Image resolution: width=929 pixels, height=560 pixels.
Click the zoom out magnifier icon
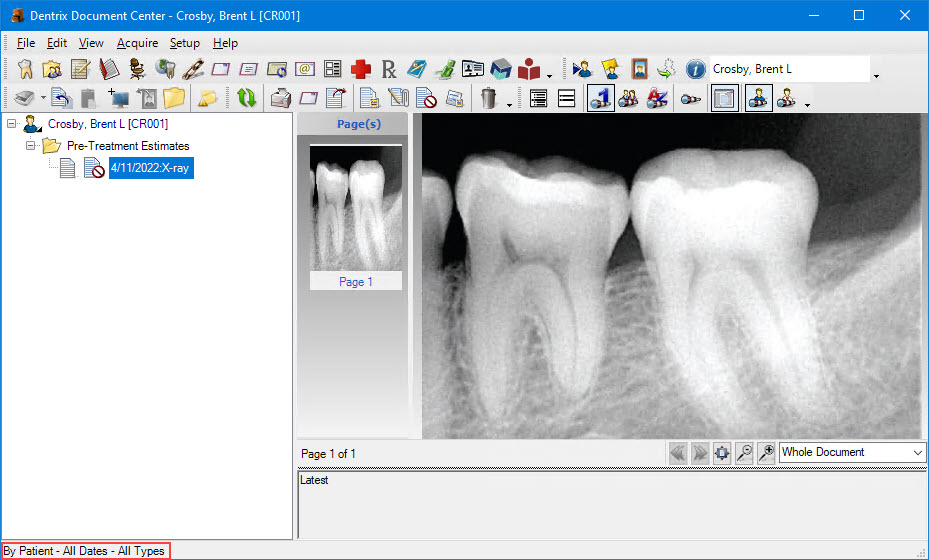[x=744, y=453]
